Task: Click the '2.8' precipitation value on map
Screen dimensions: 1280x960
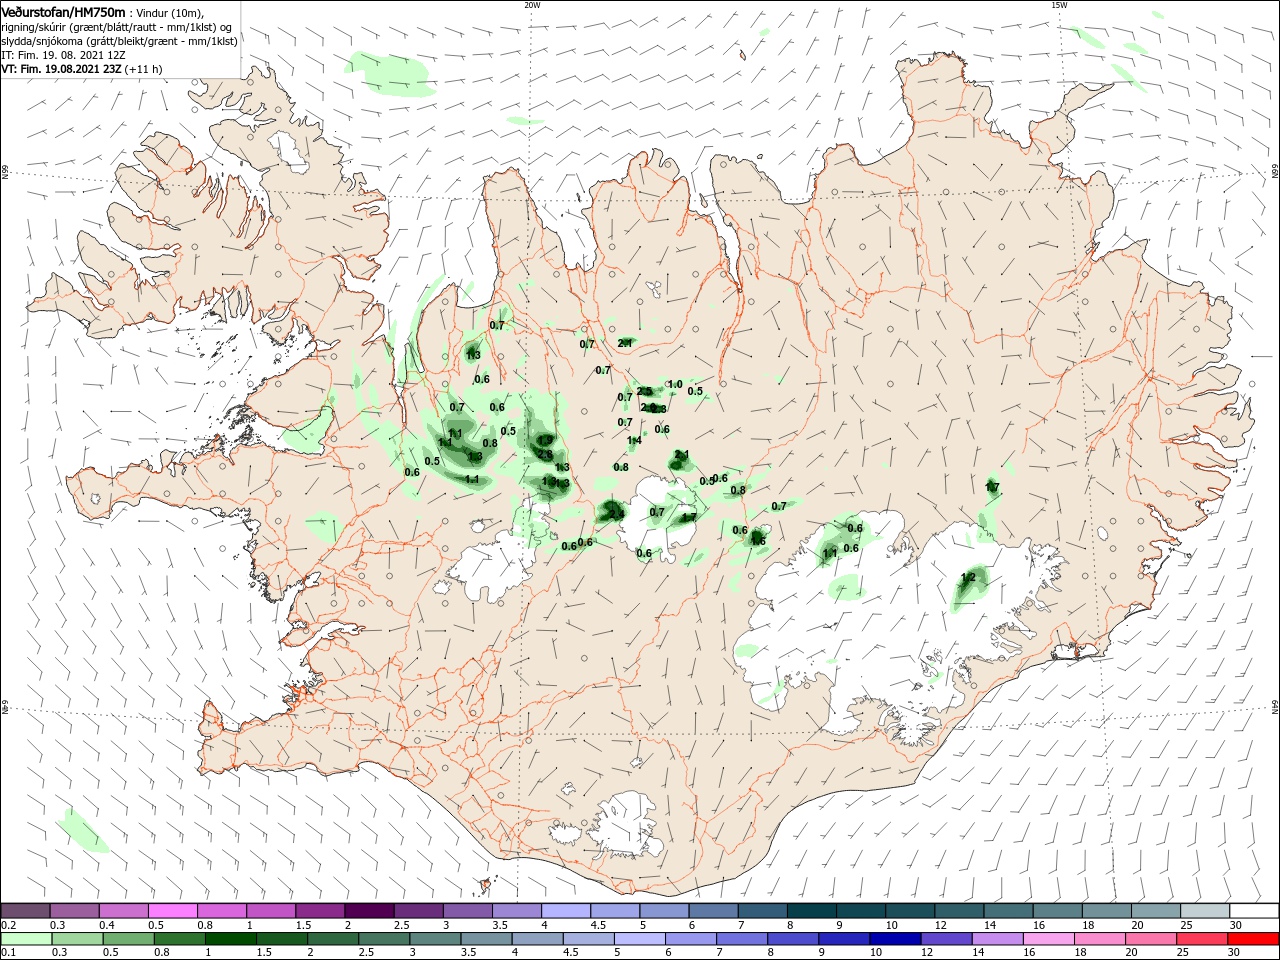Action: click(545, 455)
